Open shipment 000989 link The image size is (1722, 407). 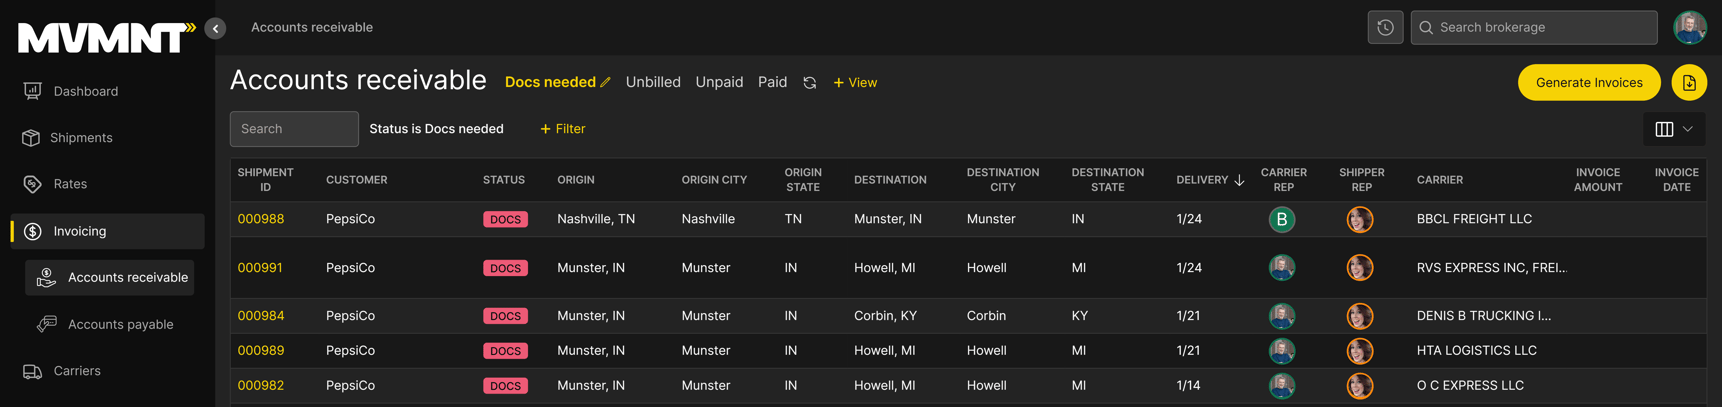(x=261, y=351)
